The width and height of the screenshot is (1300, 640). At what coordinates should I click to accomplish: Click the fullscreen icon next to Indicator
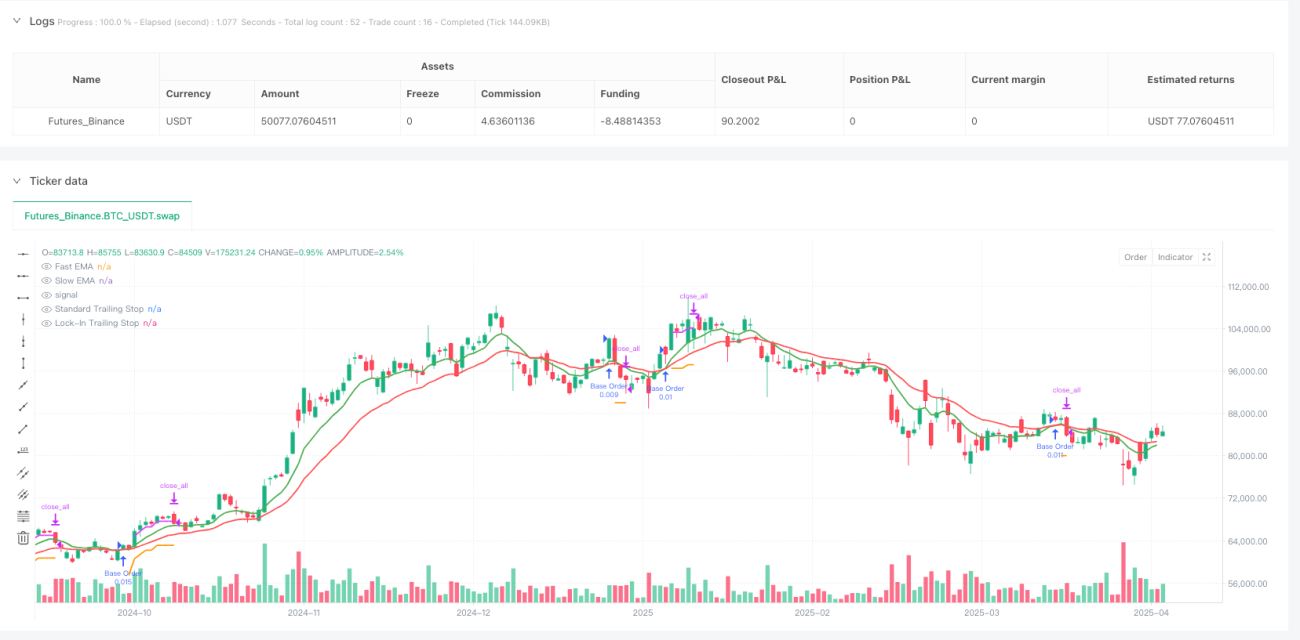click(x=1207, y=257)
